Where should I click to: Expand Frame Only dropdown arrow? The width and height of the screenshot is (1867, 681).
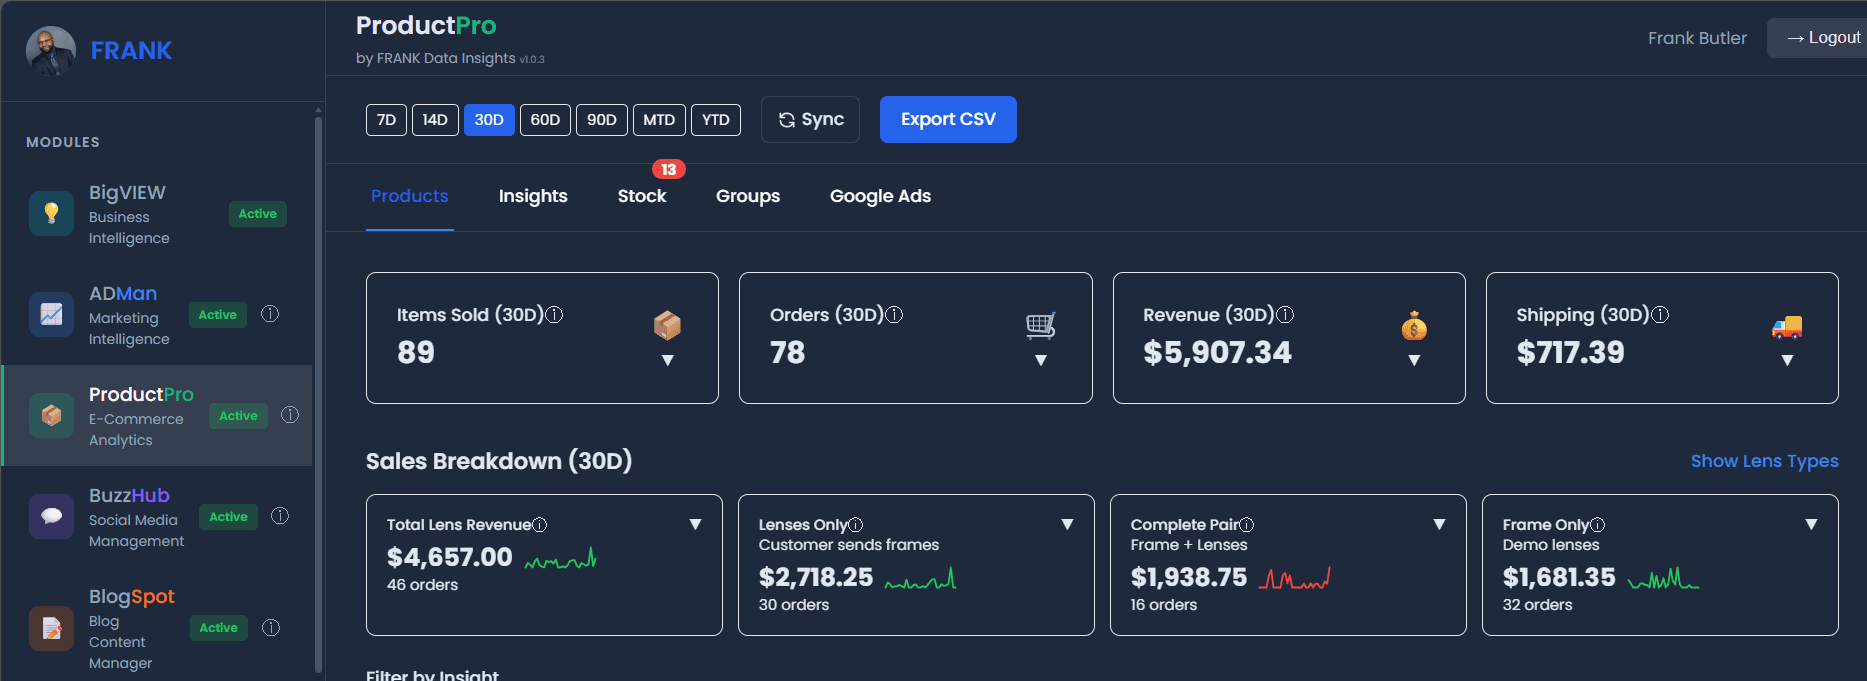click(x=1811, y=524)
